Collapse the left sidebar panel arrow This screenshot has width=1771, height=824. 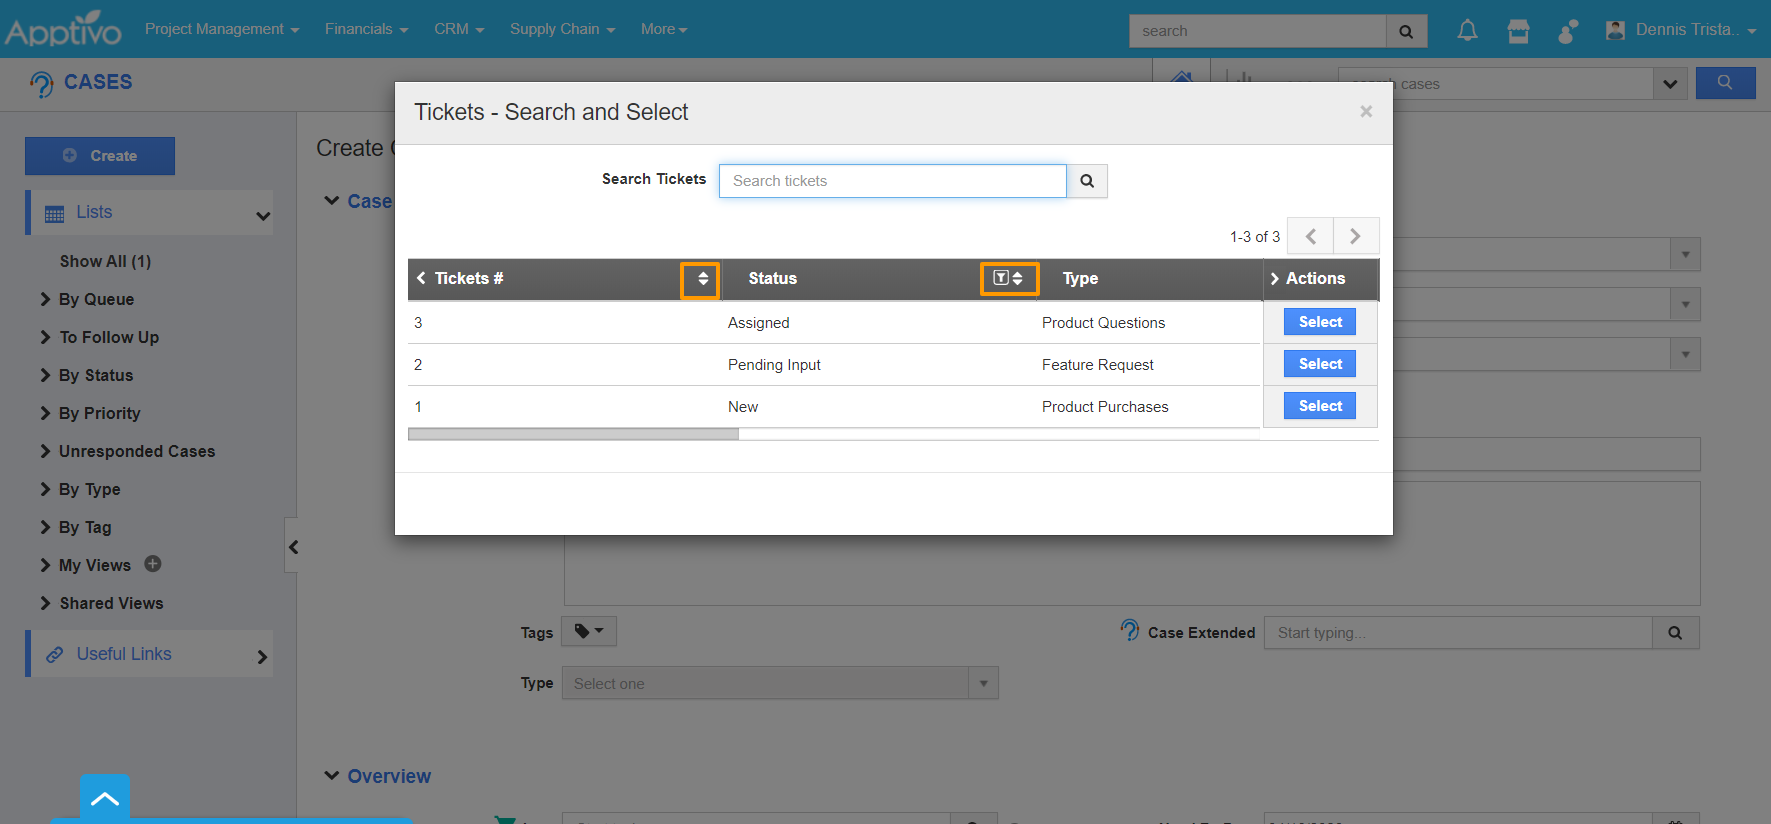click(293, 547)
